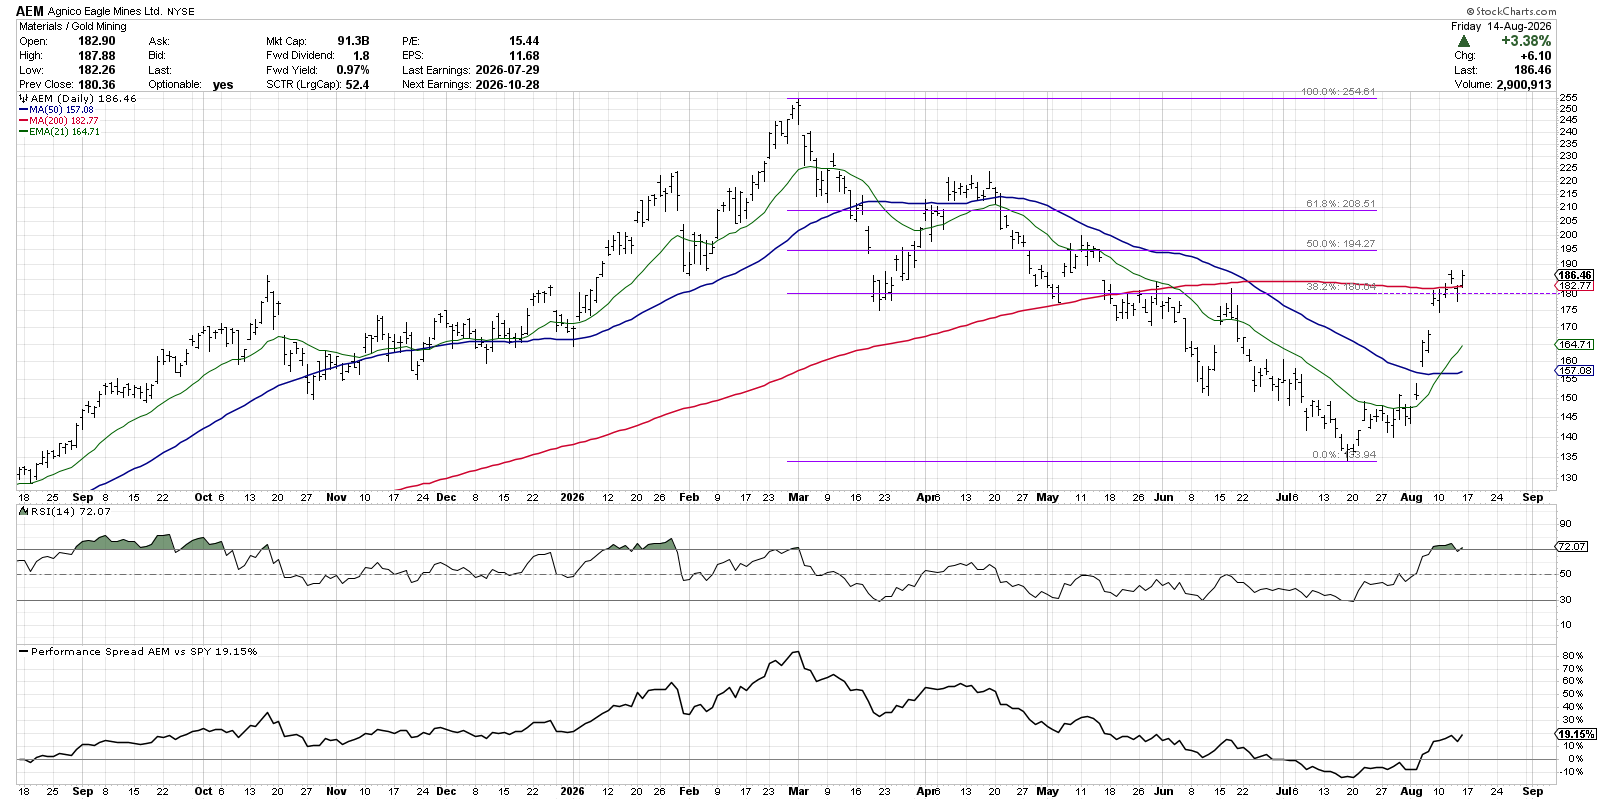Click the High value 187.88
Viewport: 1600px width, 800px height.
97,56
